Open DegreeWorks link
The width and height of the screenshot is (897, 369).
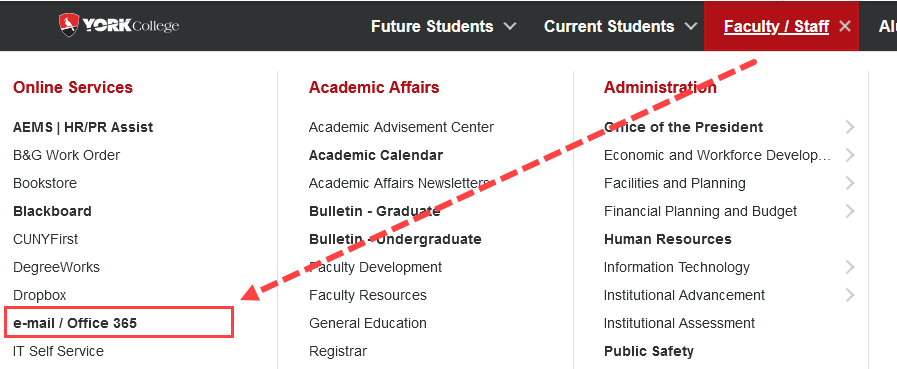tap(56, 267)
